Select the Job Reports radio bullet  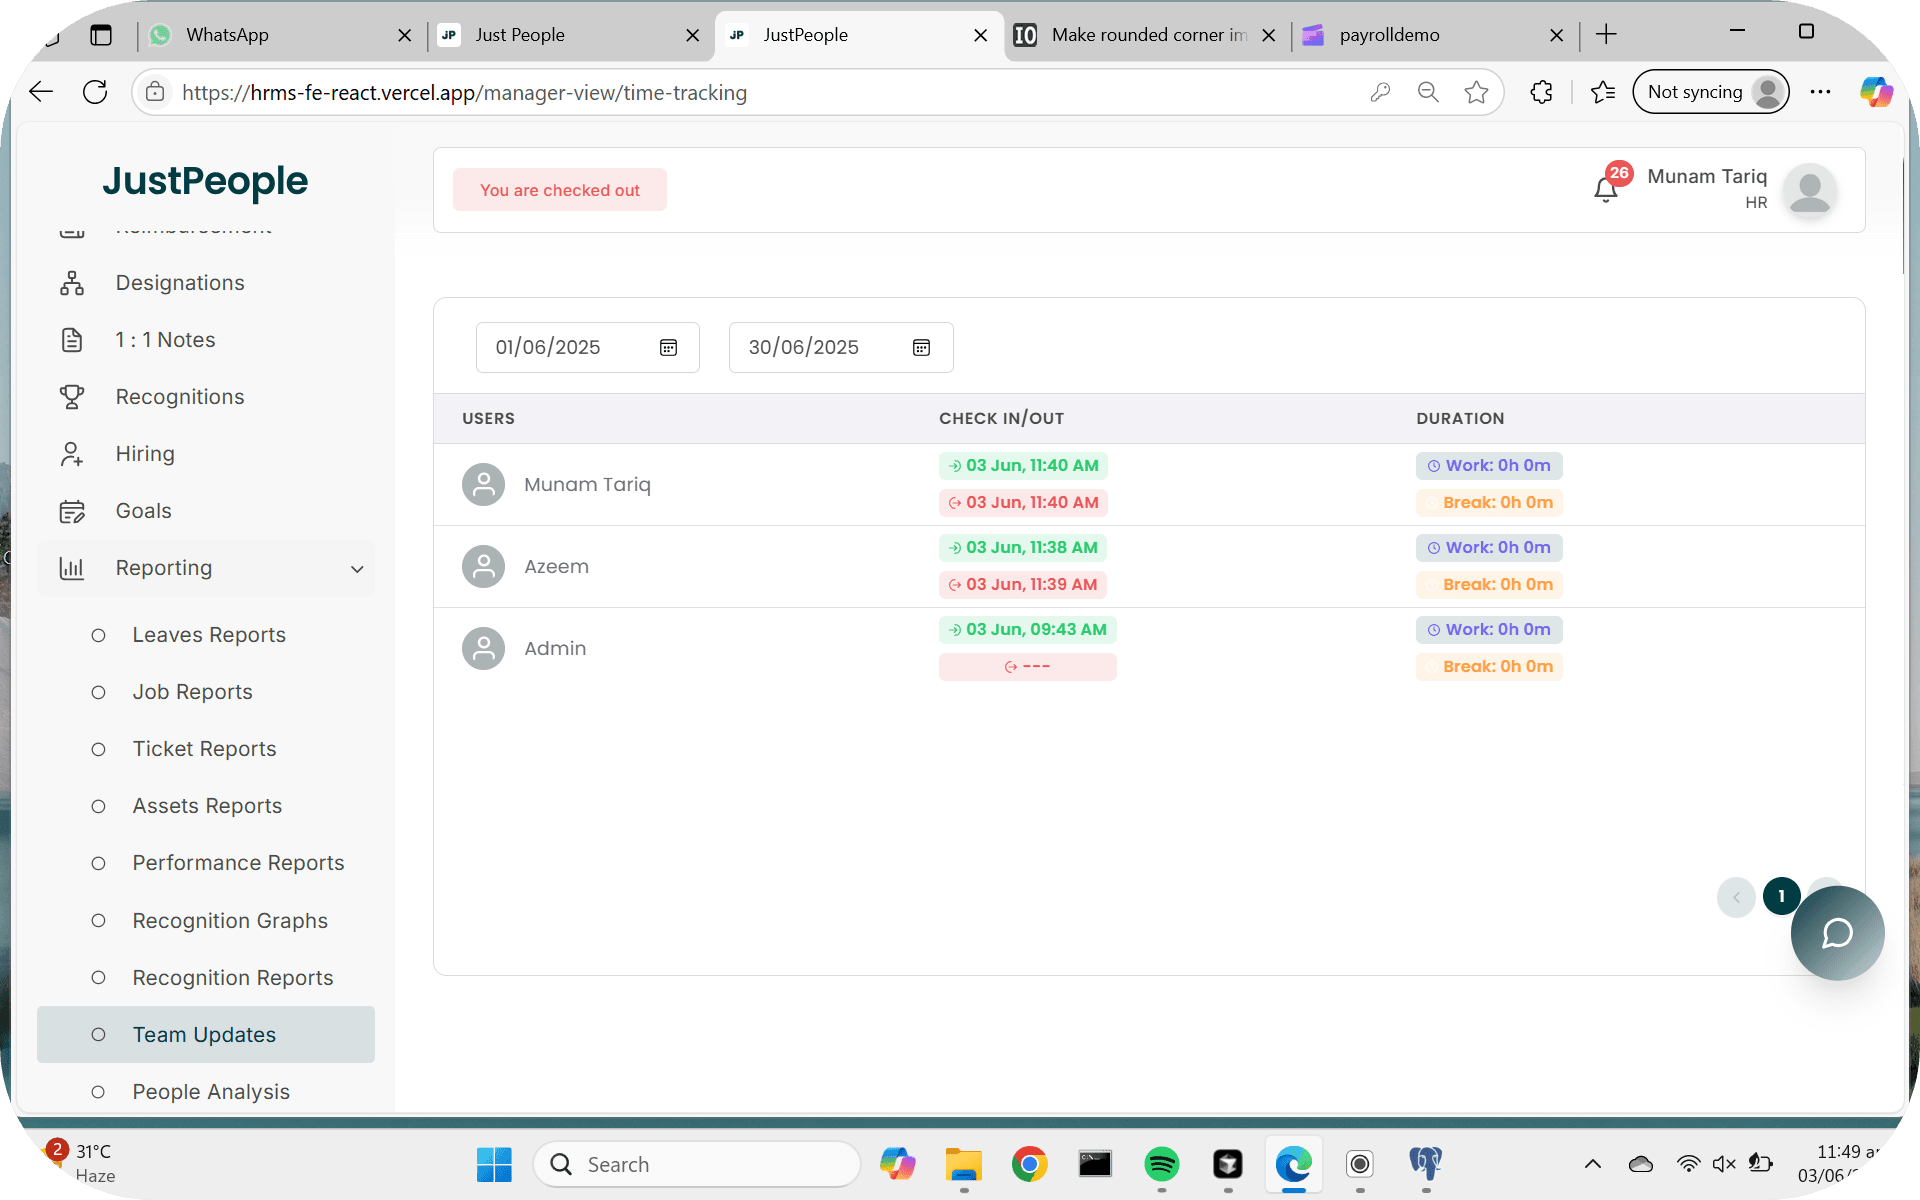(x=98, y=692)
